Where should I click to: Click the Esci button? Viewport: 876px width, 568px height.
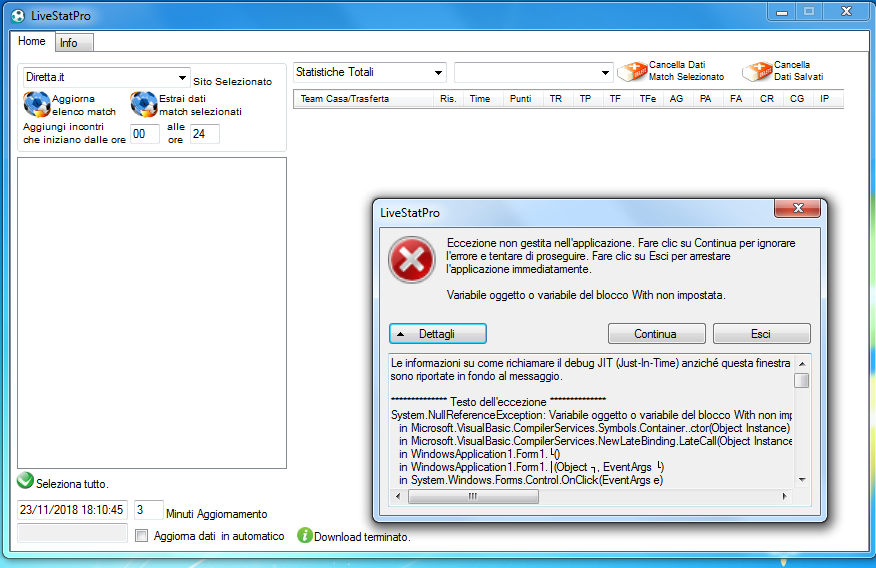pos(761,334)
